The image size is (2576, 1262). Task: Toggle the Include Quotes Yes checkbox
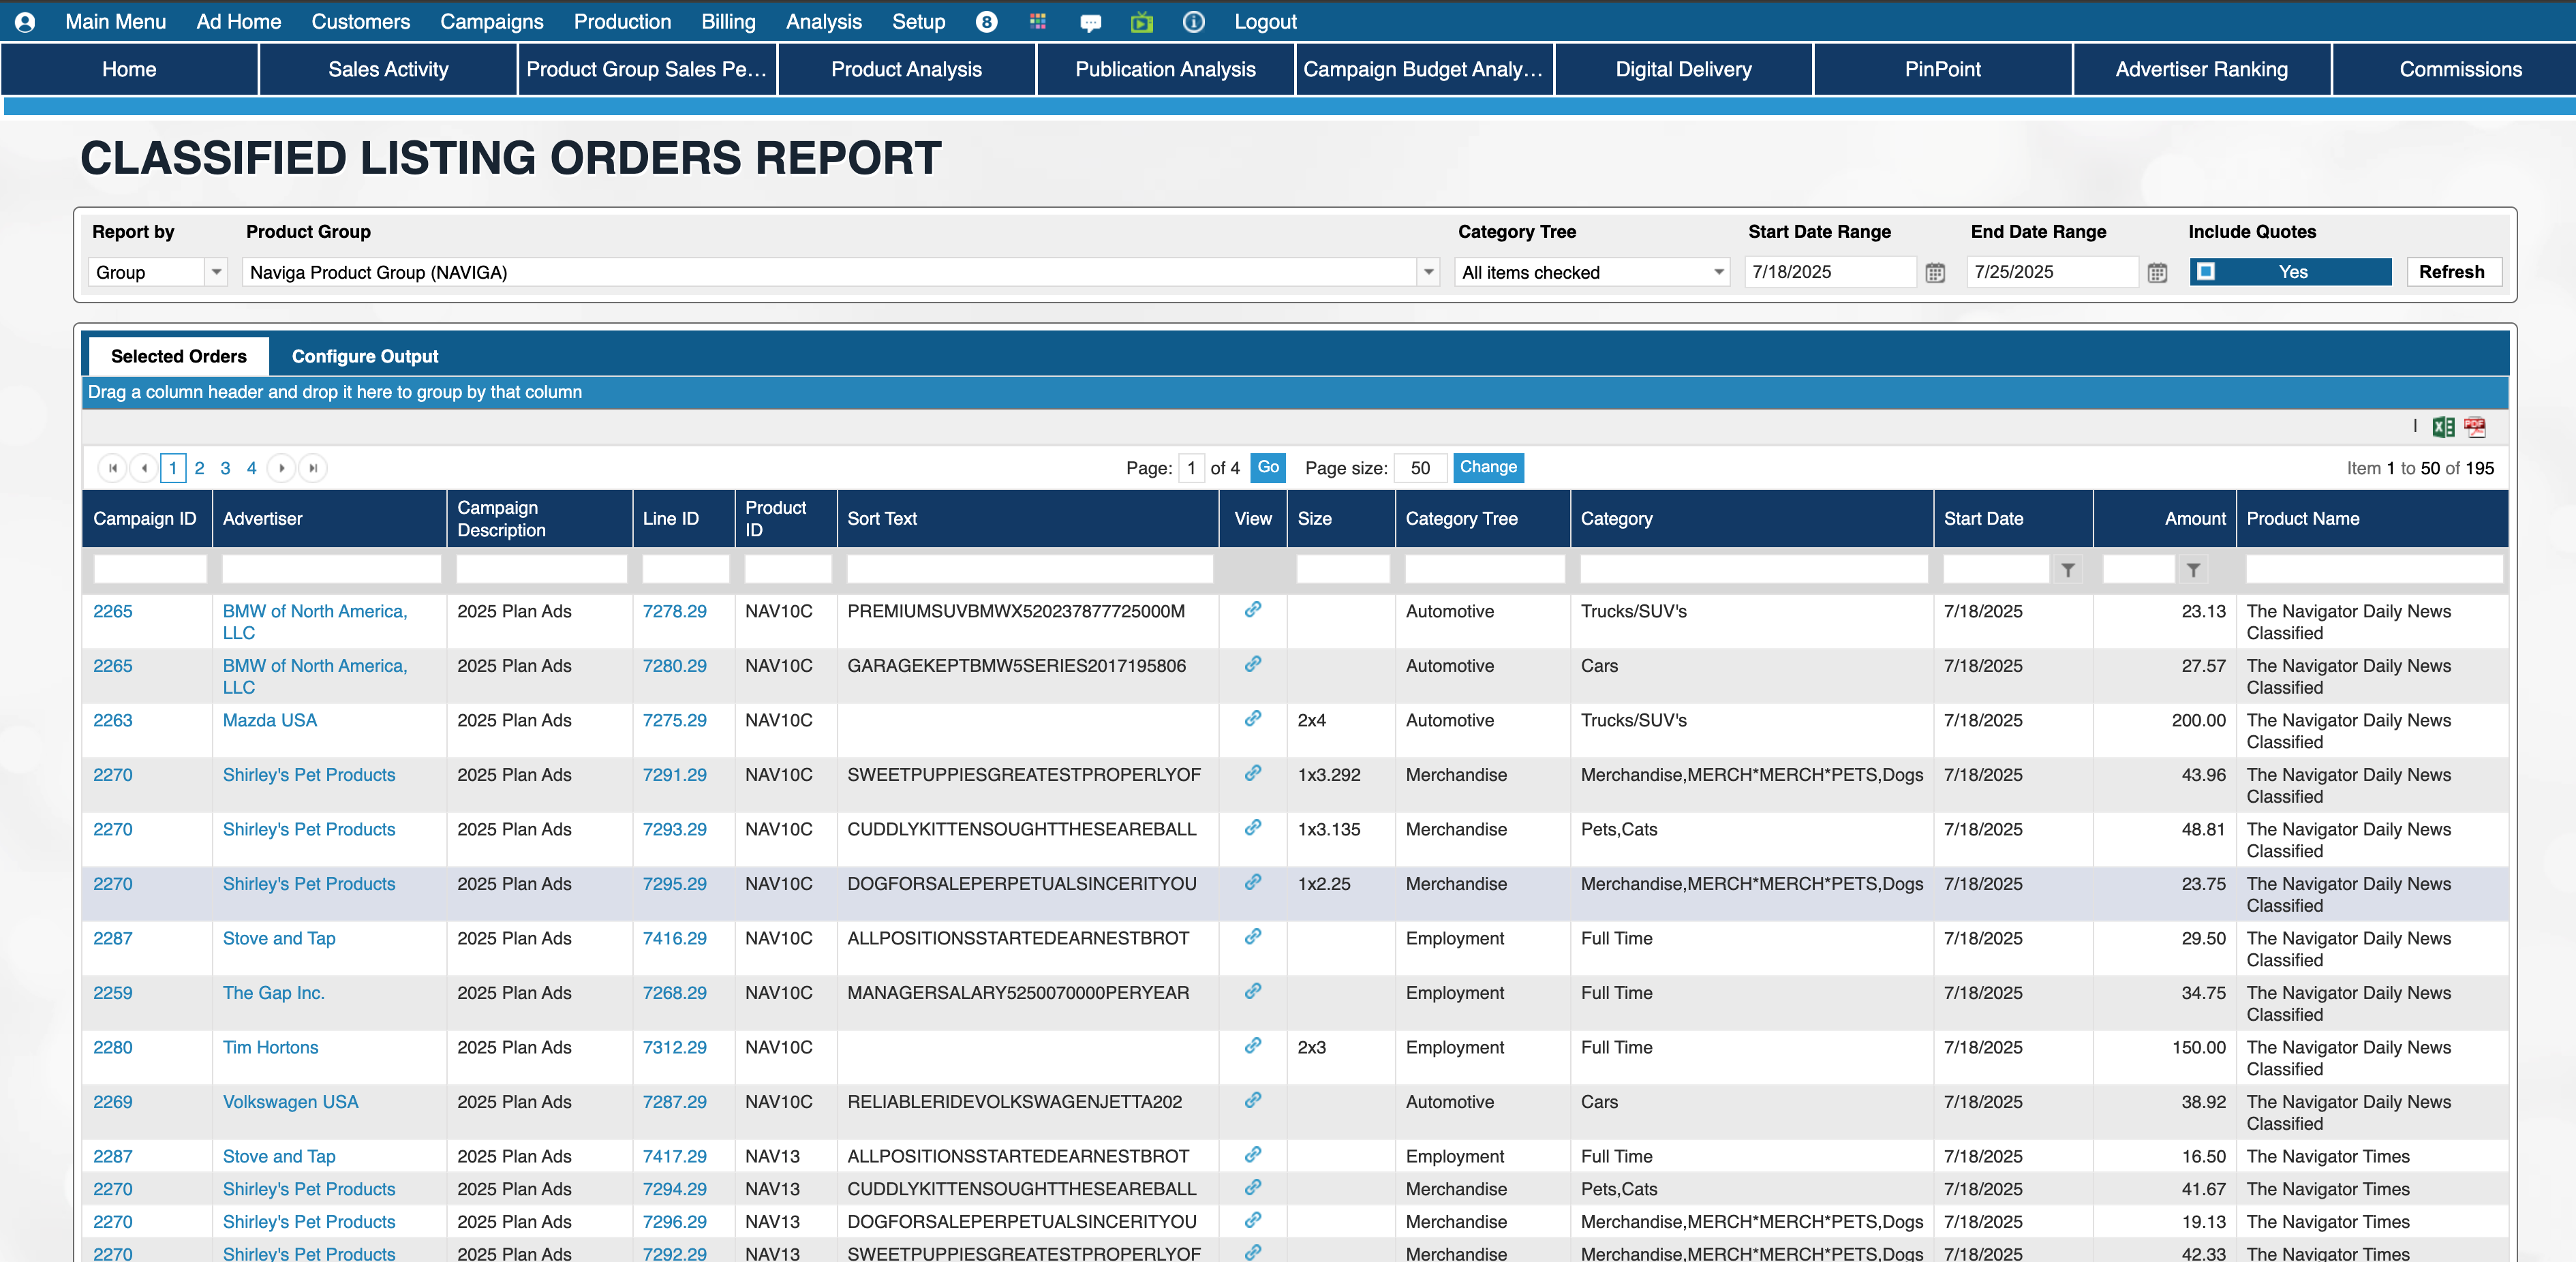(2206, 271)
